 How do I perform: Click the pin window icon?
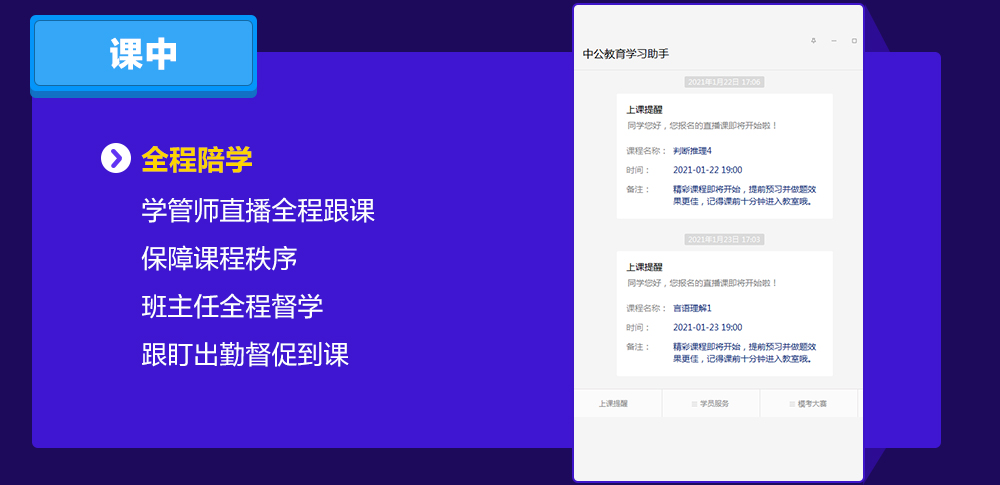pos(813,41)
